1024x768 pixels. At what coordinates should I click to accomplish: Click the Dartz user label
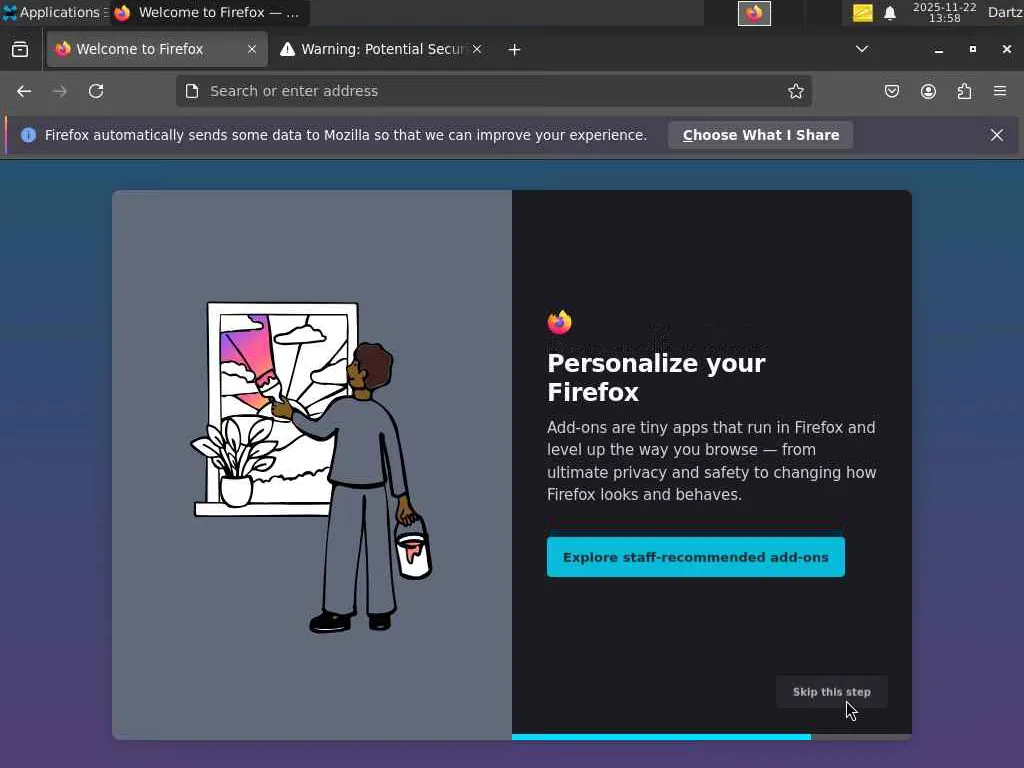click(x=1004, y=12)
